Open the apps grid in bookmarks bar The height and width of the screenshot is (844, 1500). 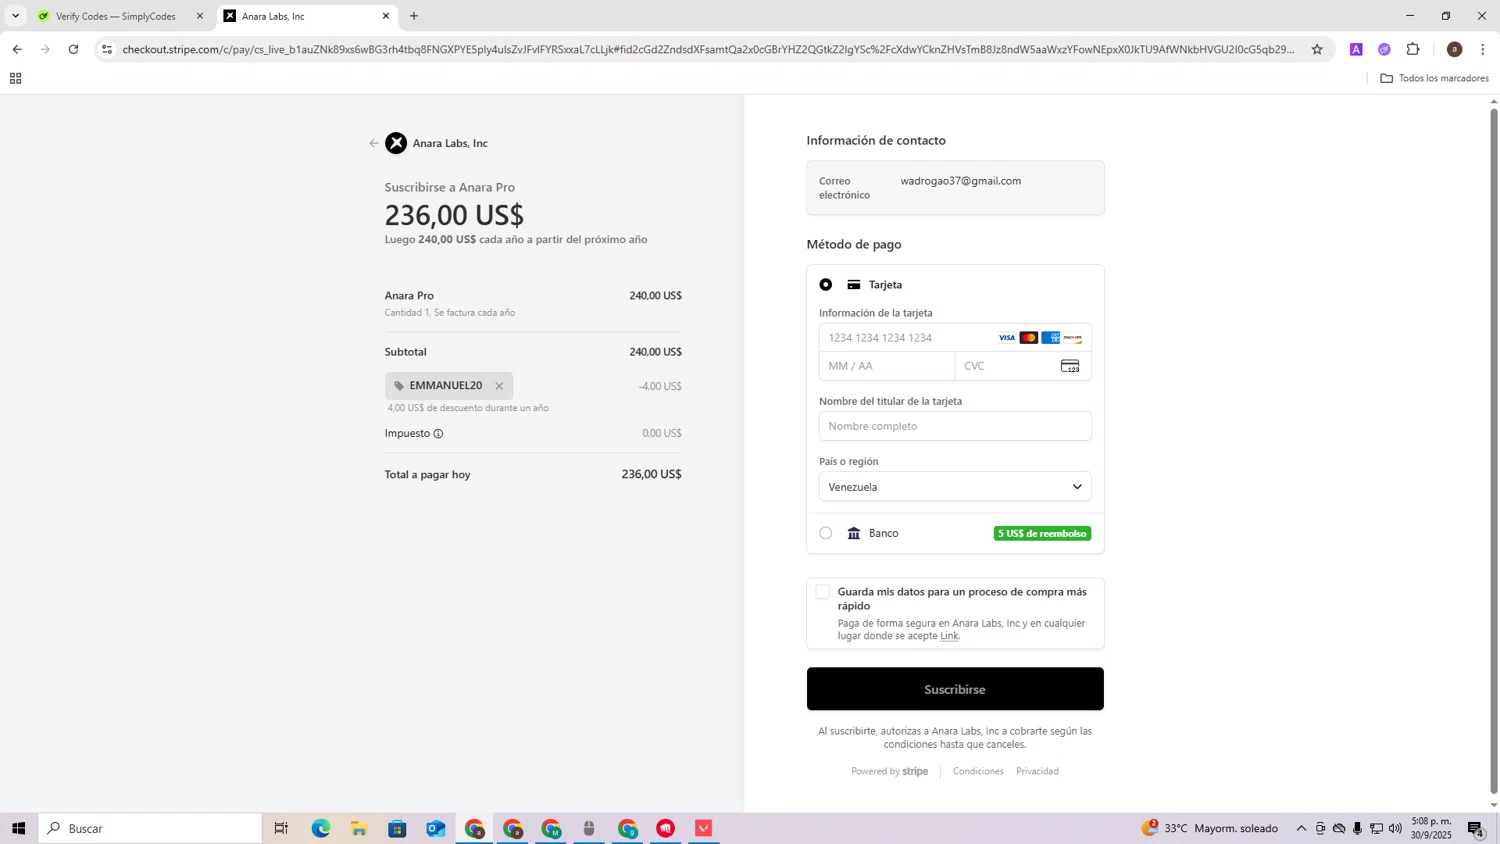click(x=15, y=78)
